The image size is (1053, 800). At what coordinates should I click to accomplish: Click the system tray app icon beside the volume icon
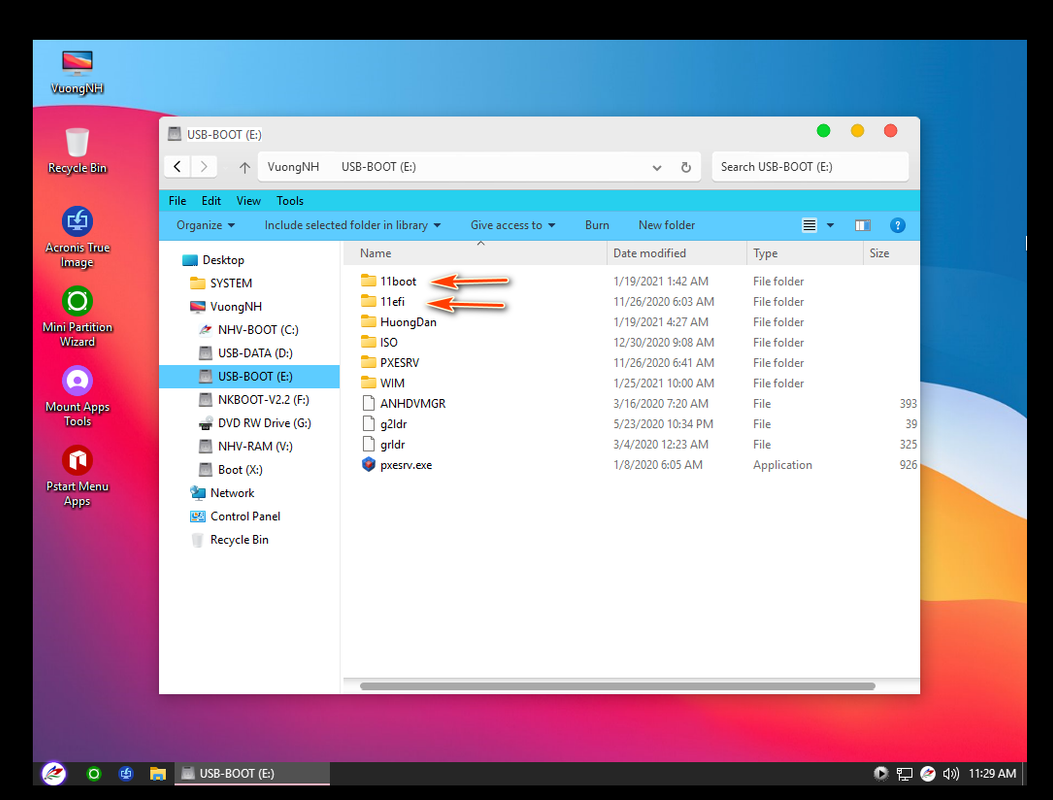click(x=927, y=774)
